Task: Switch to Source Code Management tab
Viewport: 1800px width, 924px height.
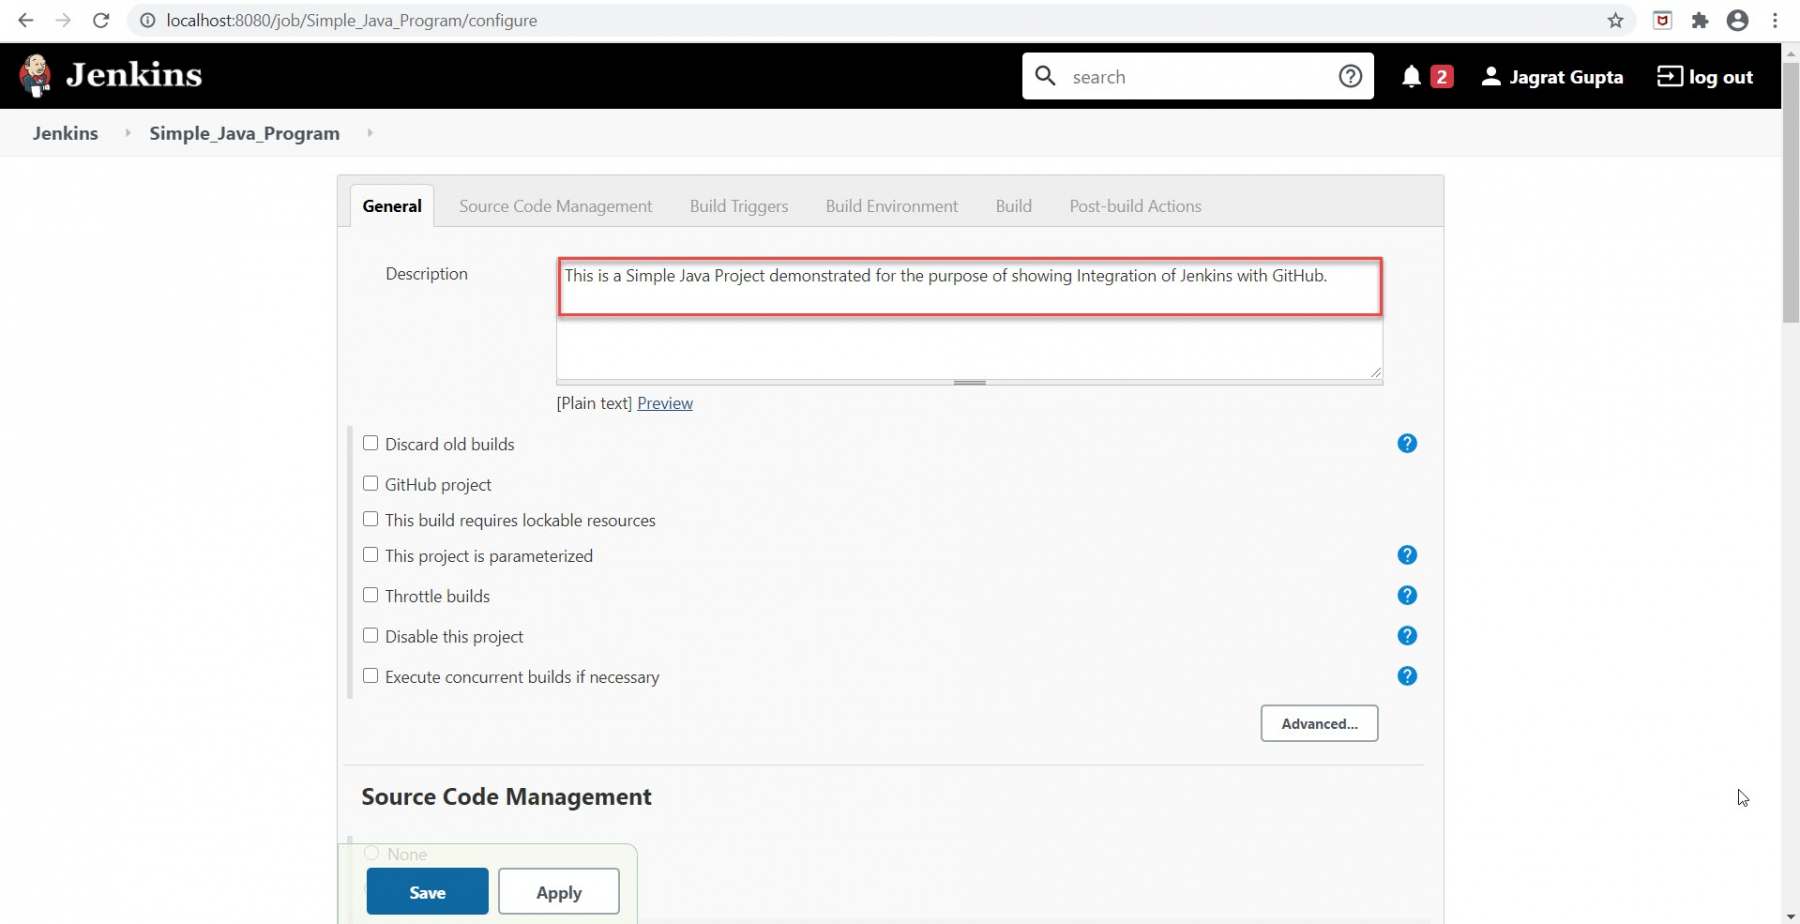Action: pos(555,206)
